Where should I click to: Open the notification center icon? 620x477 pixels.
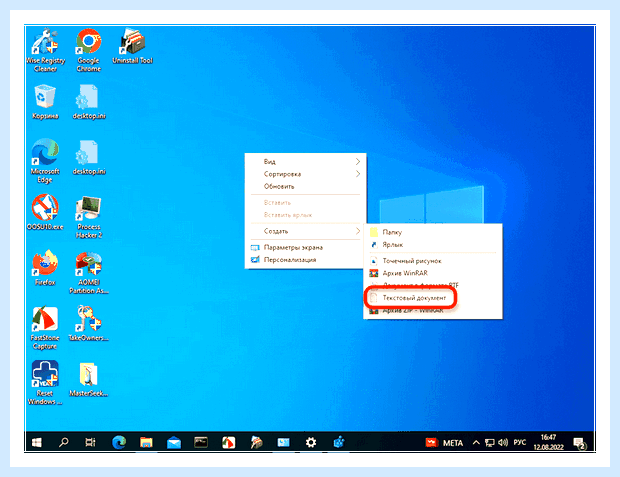[580, 443]
